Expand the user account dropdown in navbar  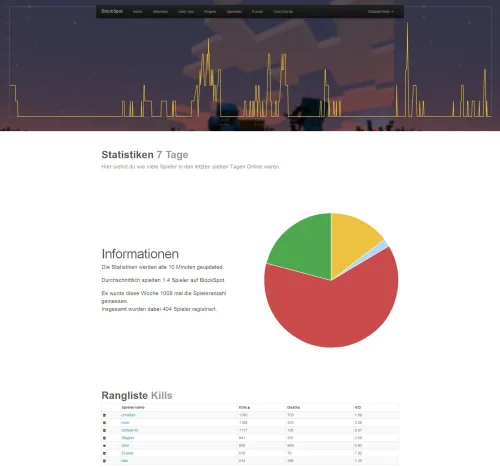pos(380,12)
